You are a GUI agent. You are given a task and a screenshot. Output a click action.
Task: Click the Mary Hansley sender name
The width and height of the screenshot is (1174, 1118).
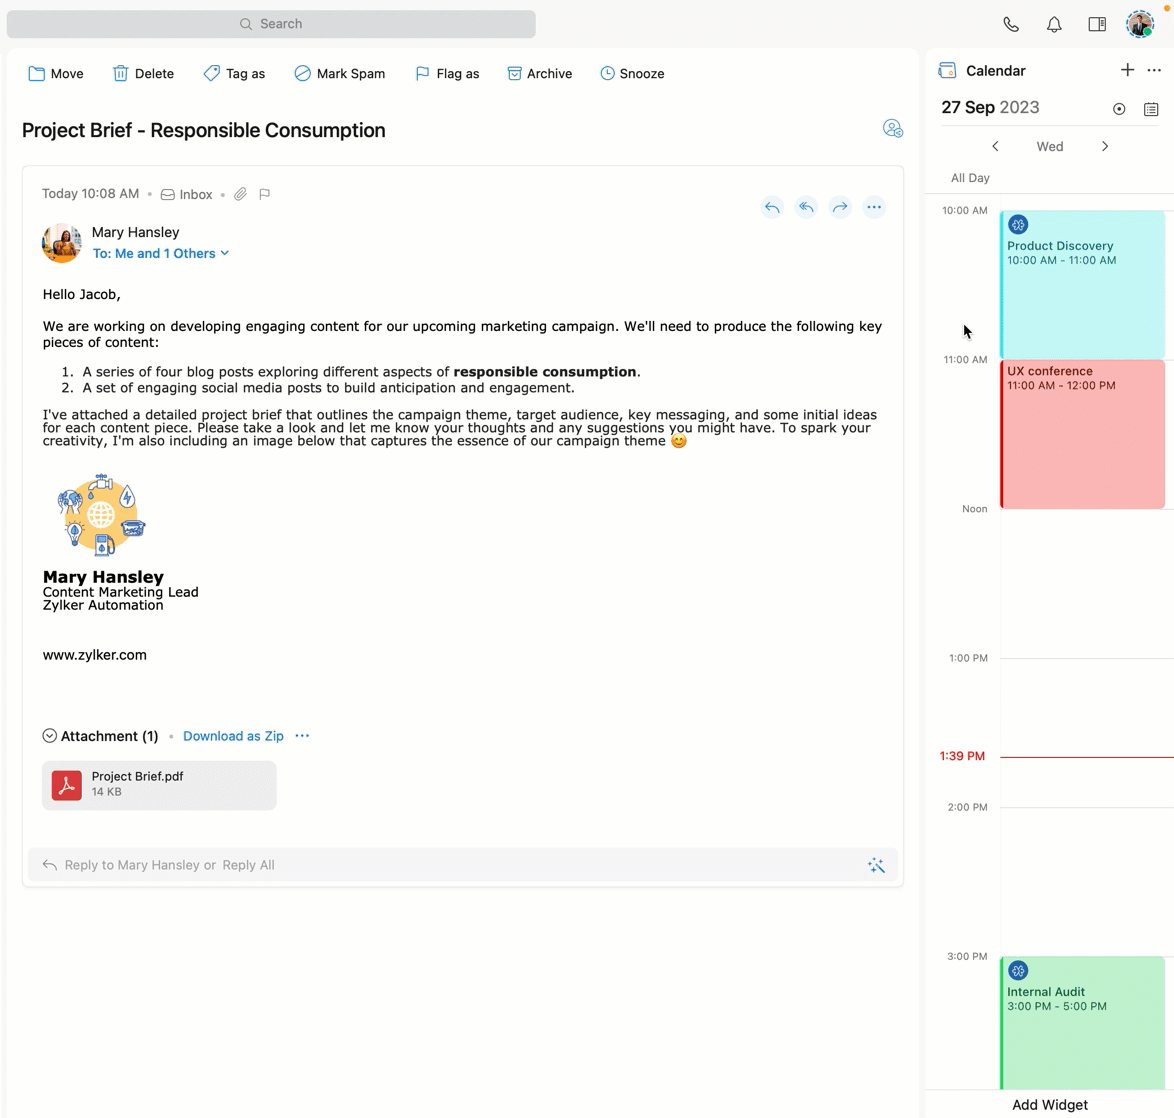click(x=136, y=232)
